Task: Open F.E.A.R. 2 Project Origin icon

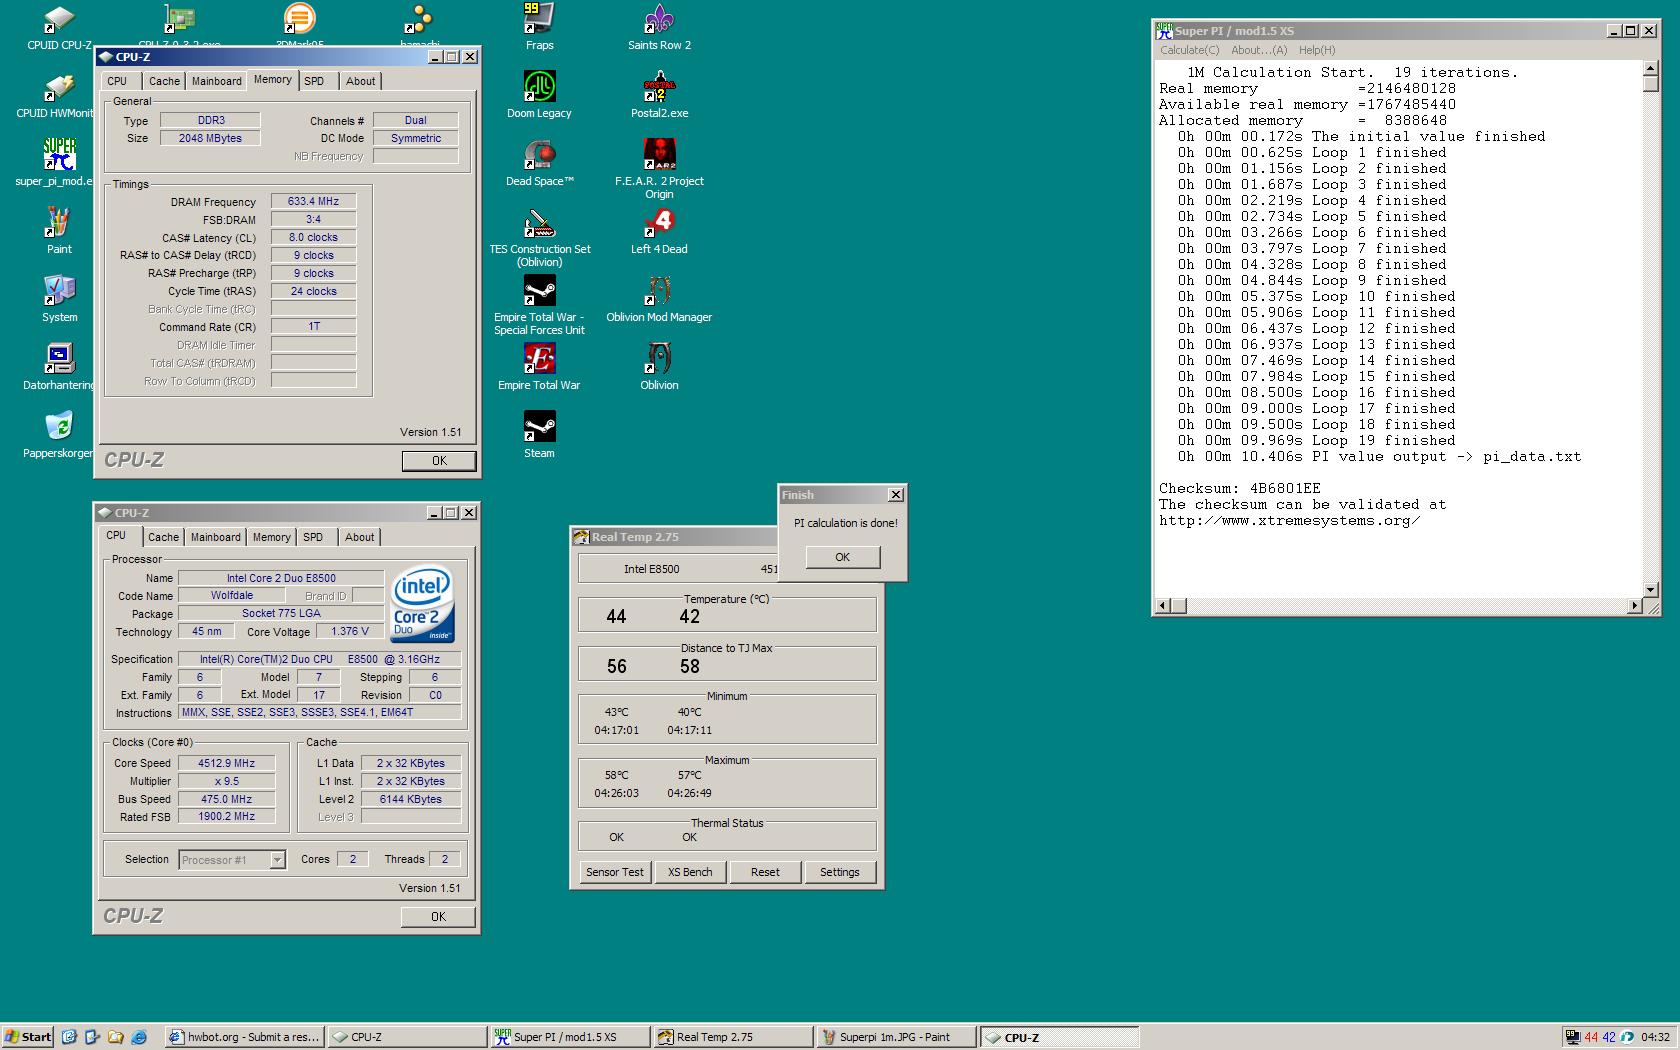Action: (x=659, y=168)
